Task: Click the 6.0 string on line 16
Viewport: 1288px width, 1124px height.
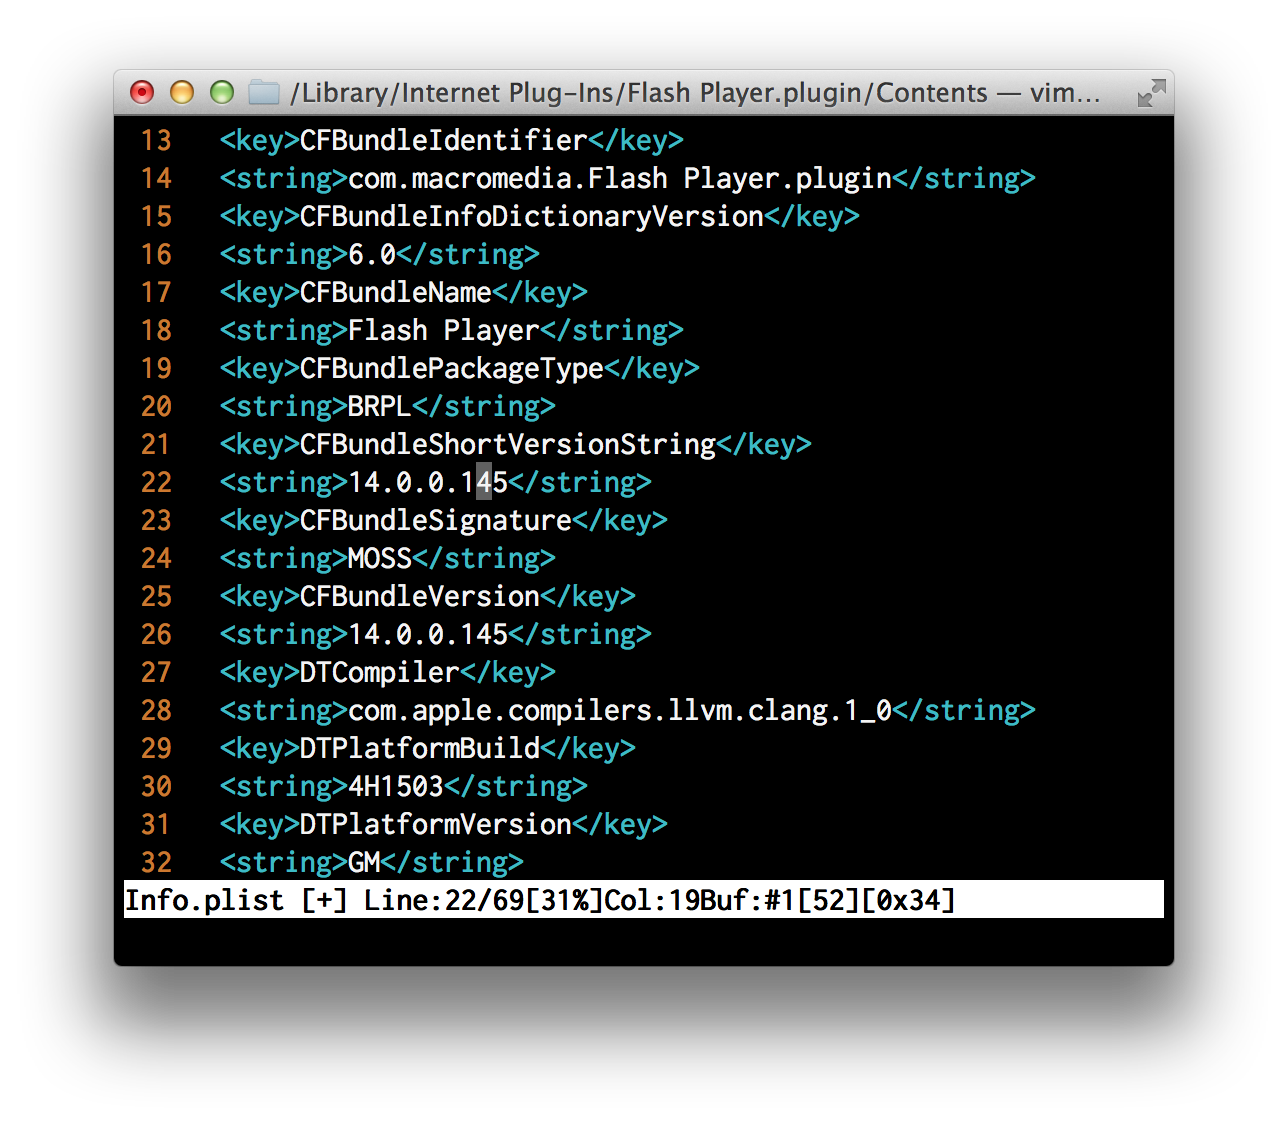Action: coord(372,254)
